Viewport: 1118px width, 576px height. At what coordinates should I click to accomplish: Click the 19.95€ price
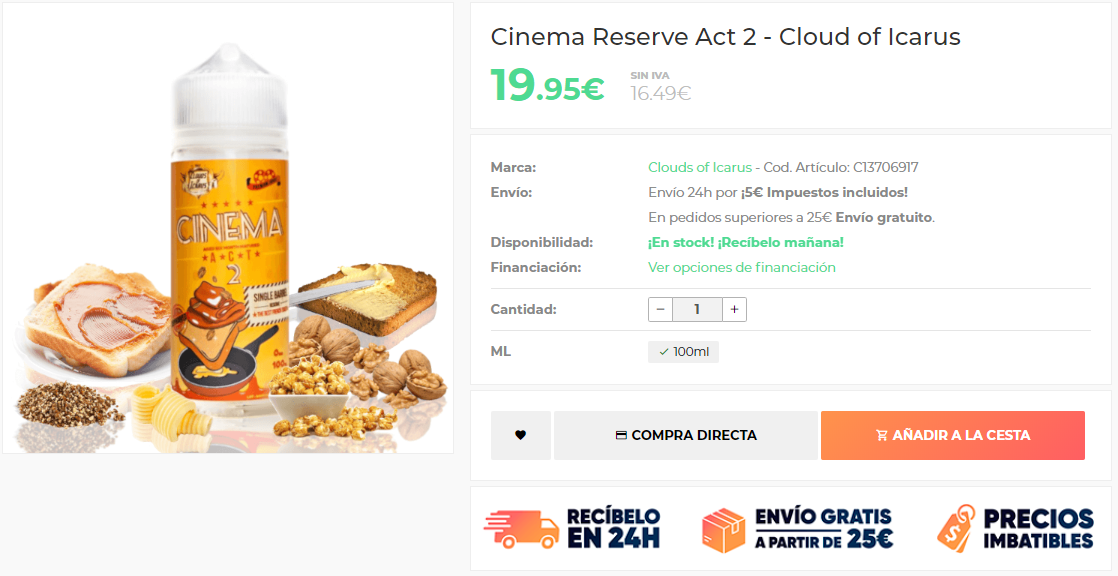click(x=548, y=85)
